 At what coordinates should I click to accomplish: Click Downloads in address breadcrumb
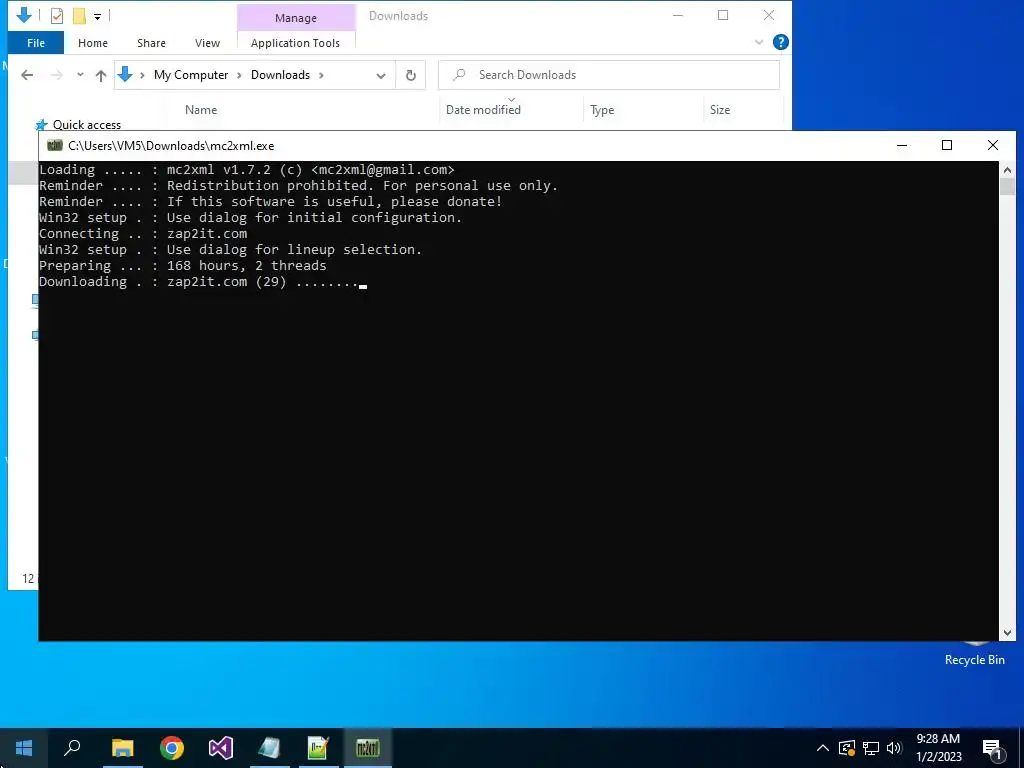coord(280,75)
